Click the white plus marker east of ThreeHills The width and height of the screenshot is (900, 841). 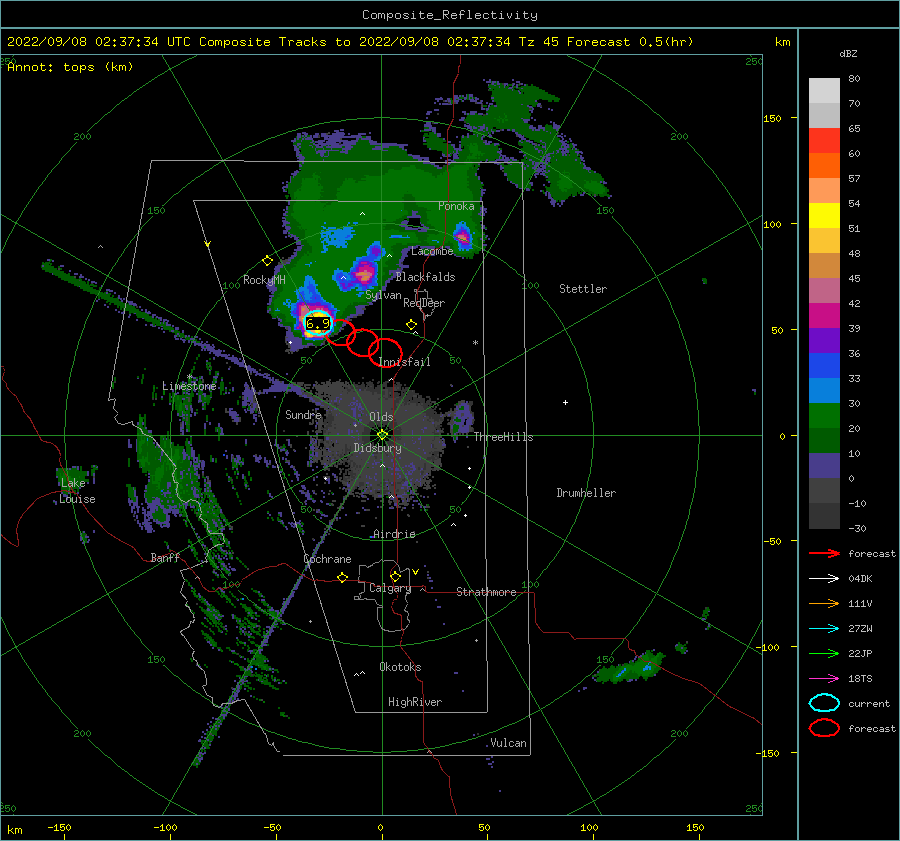click(565, 402)
